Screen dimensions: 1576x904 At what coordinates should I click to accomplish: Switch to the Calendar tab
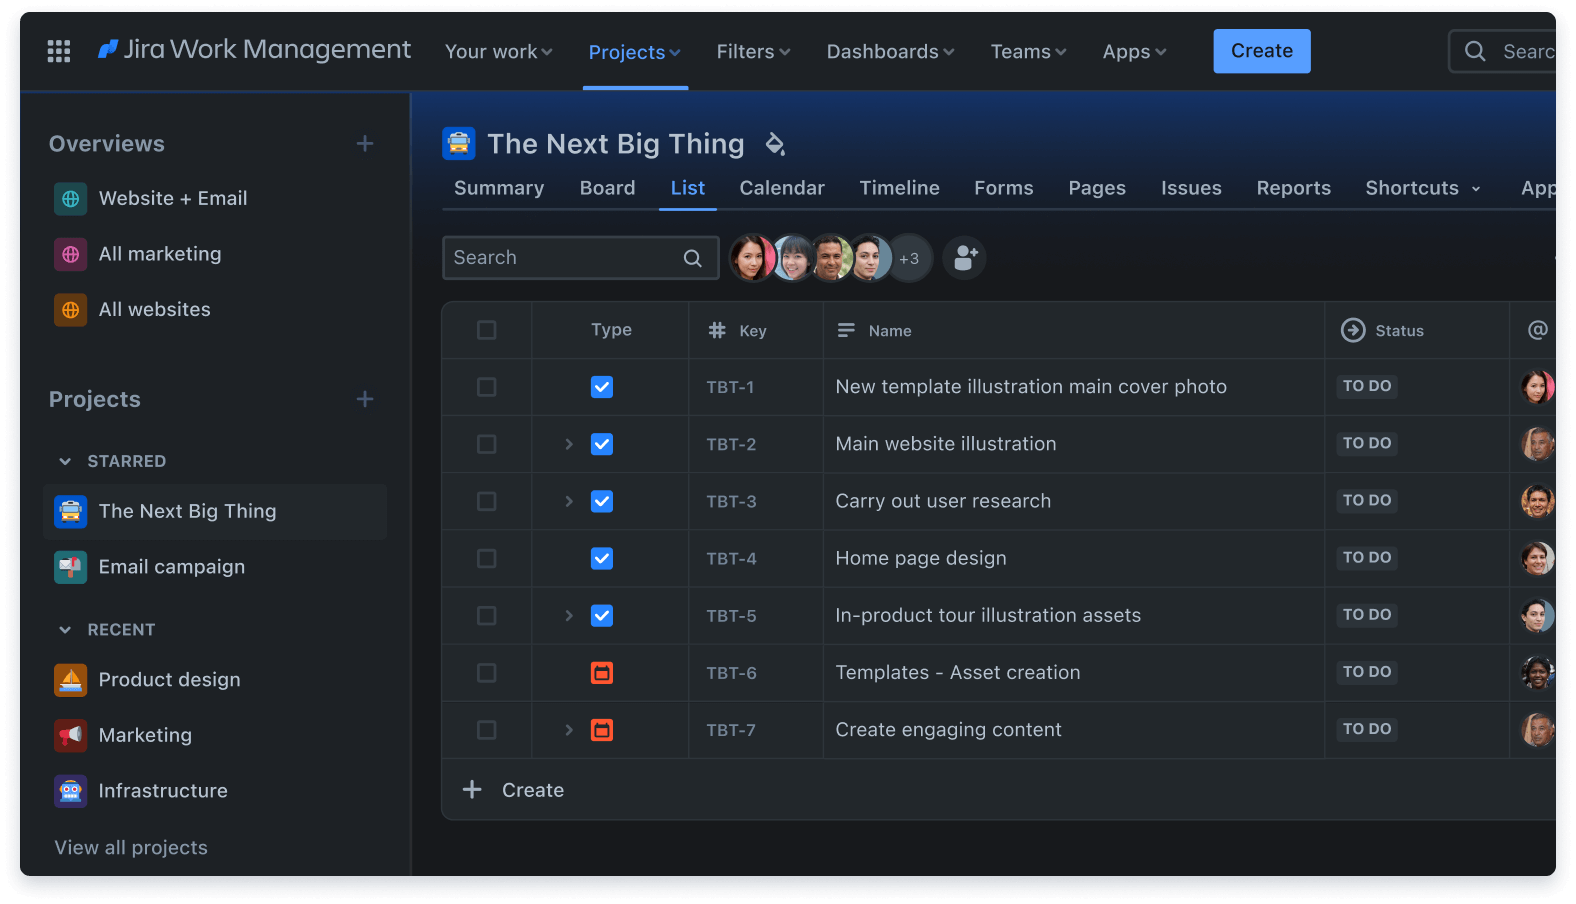pyautogui.click(x=781, y=188)
